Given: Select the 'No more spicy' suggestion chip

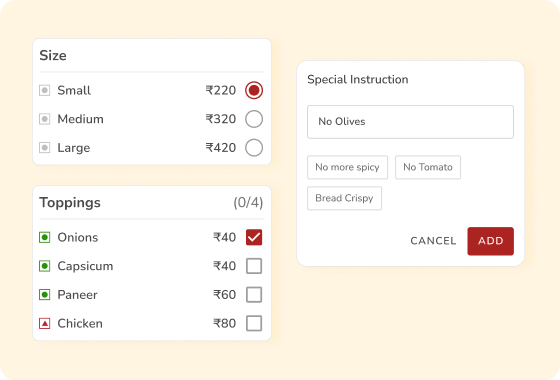Looking at the screenshot, I should (x=348, y=167).
